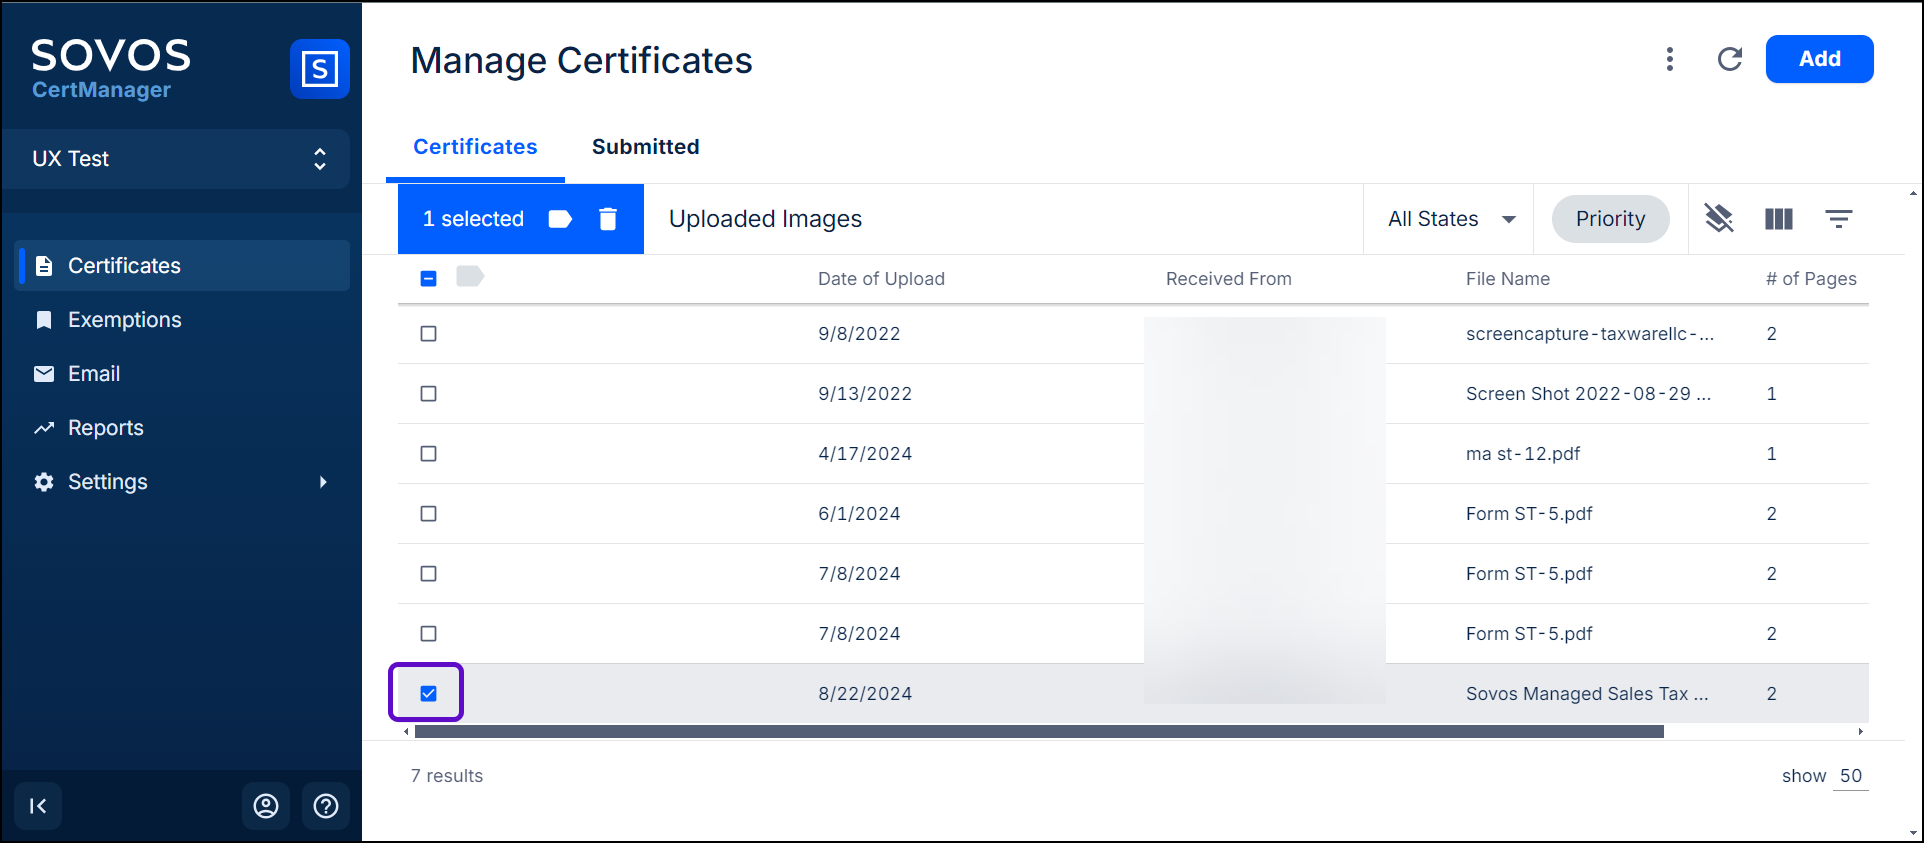Open the three-dot more options menu
The height and width of the screenshot is (843, 1924).
click(x=1669, y=59)
